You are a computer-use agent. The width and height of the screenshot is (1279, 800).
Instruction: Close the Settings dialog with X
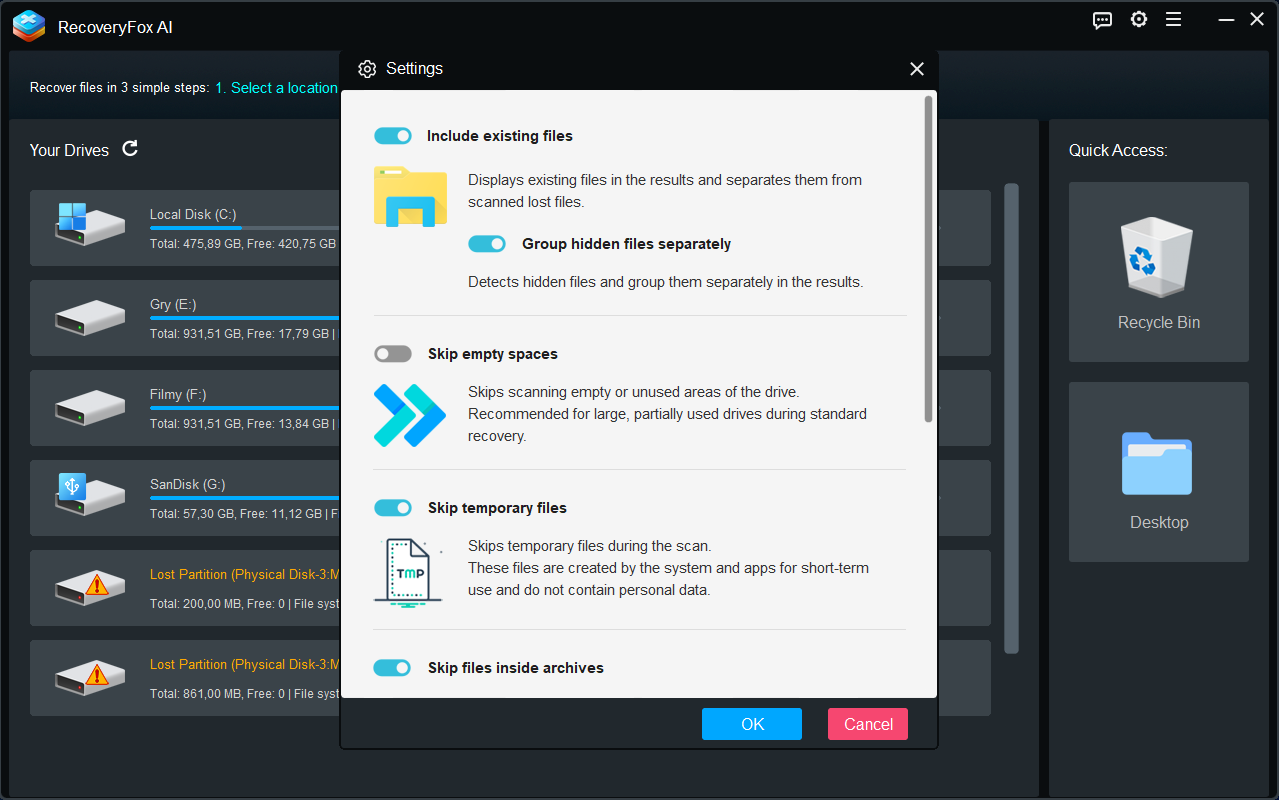917,69
